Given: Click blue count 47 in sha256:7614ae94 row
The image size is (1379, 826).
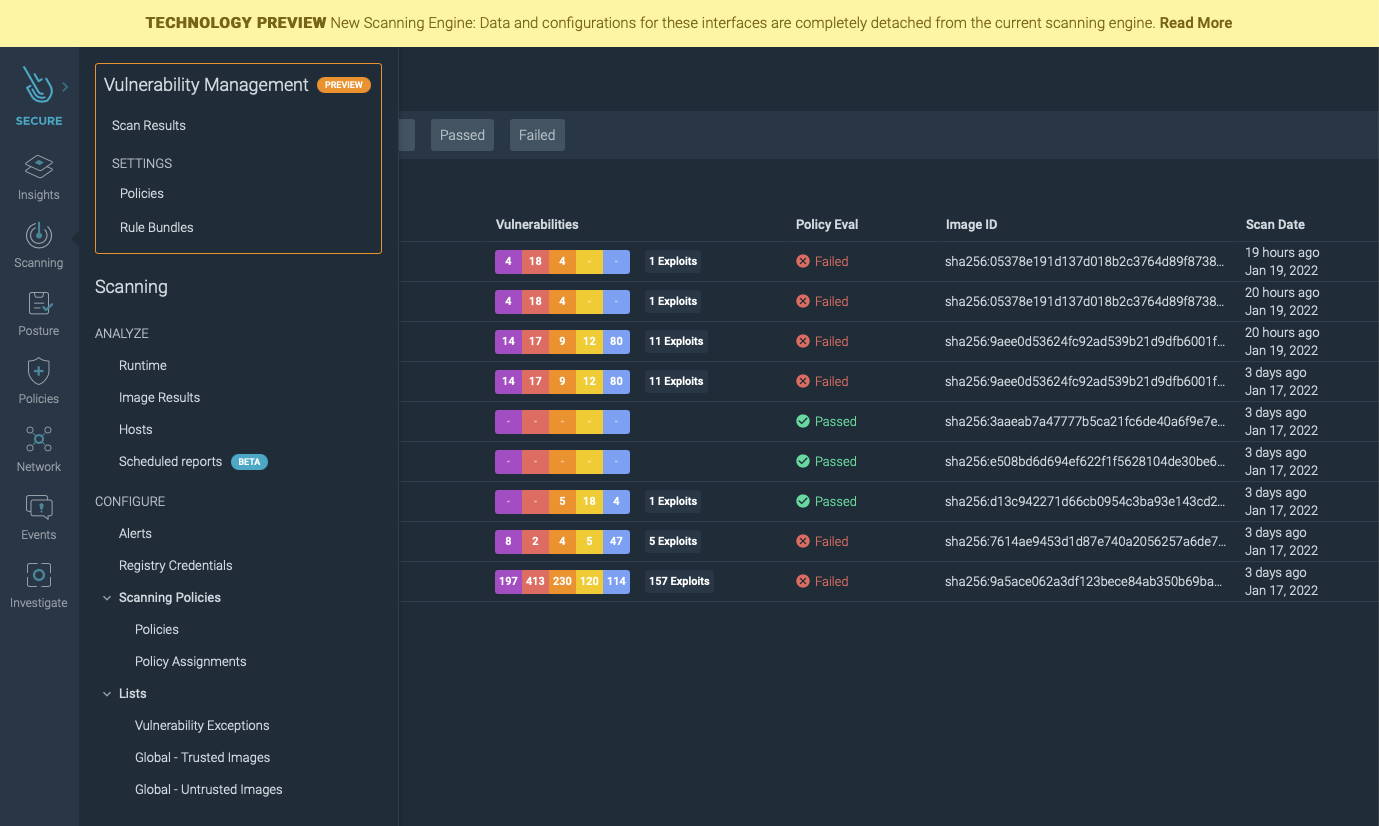Looking at the screenshot, I should (616, 541).
